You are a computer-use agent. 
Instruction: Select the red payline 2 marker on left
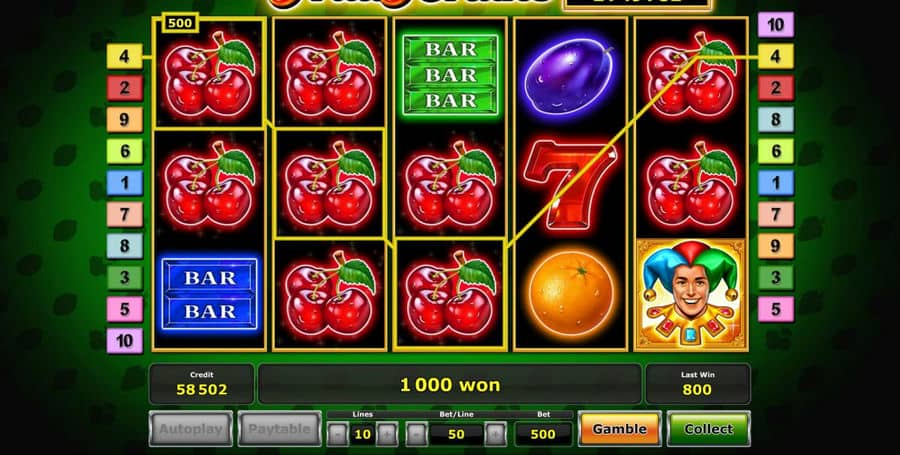click(125, 88)
